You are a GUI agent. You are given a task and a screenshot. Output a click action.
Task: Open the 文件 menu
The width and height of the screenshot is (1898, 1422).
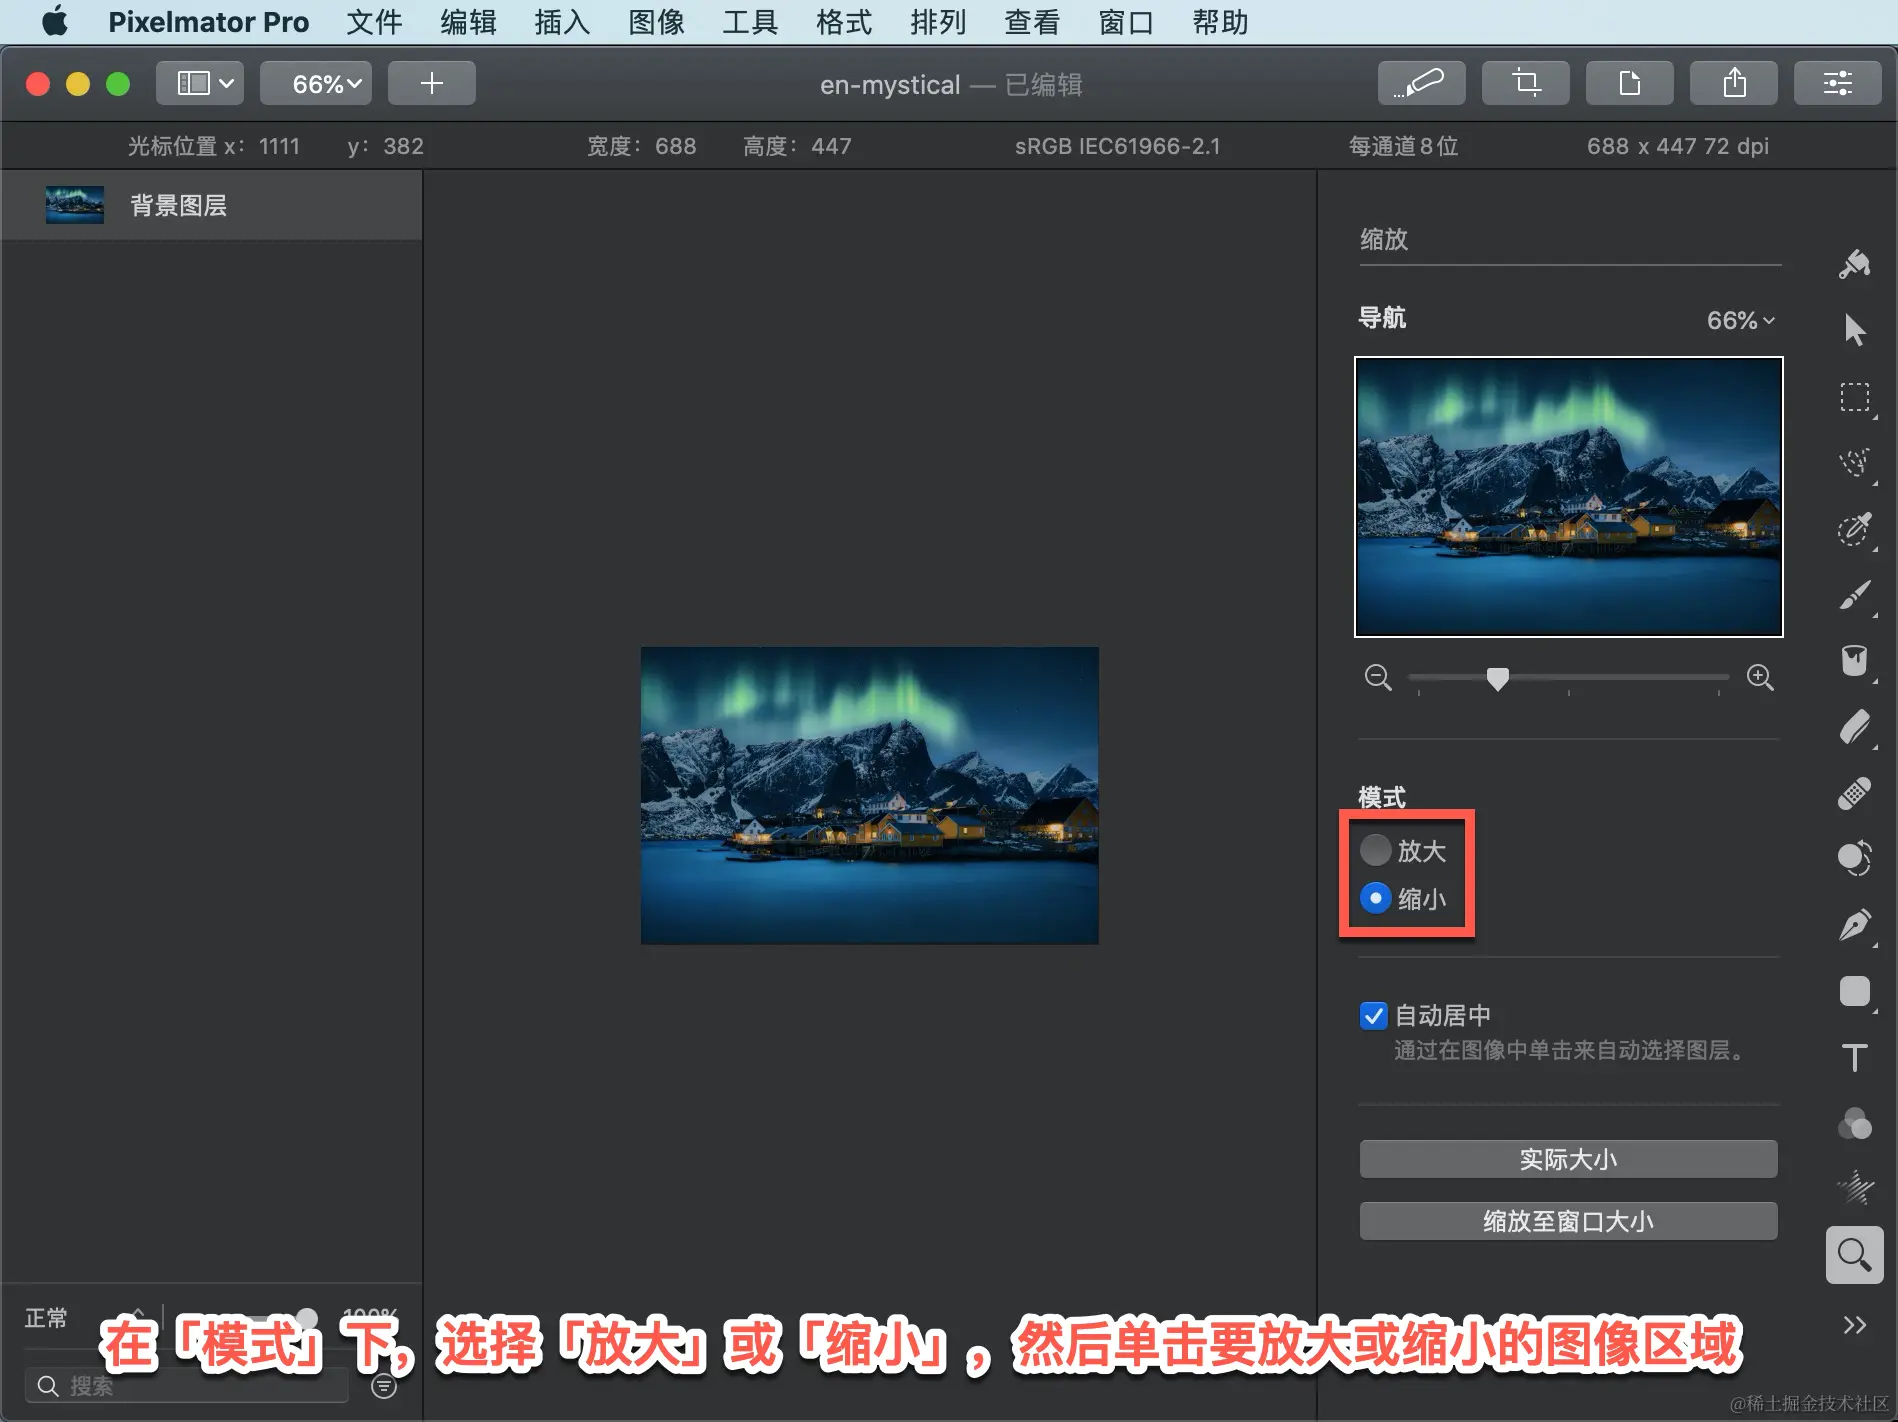(x=374, y=22)
